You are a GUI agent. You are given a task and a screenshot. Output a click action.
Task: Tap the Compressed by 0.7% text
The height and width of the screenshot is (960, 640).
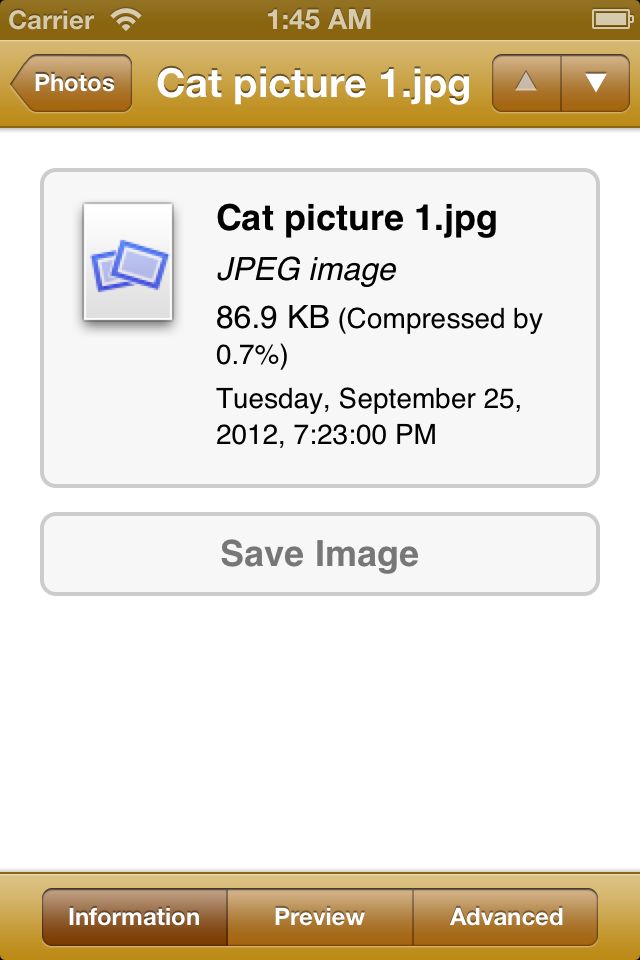point(379,337)
